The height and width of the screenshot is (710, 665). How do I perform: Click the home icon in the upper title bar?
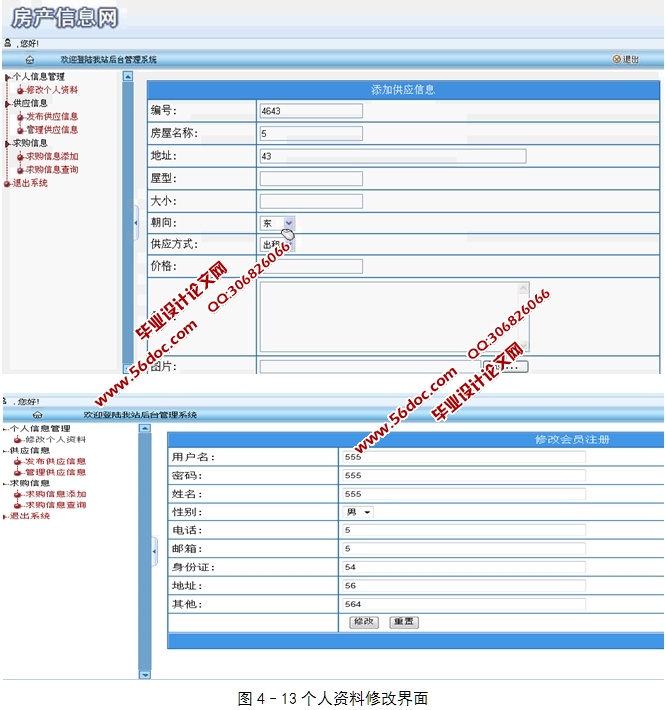pyautogui.click(x=30, y=60)
